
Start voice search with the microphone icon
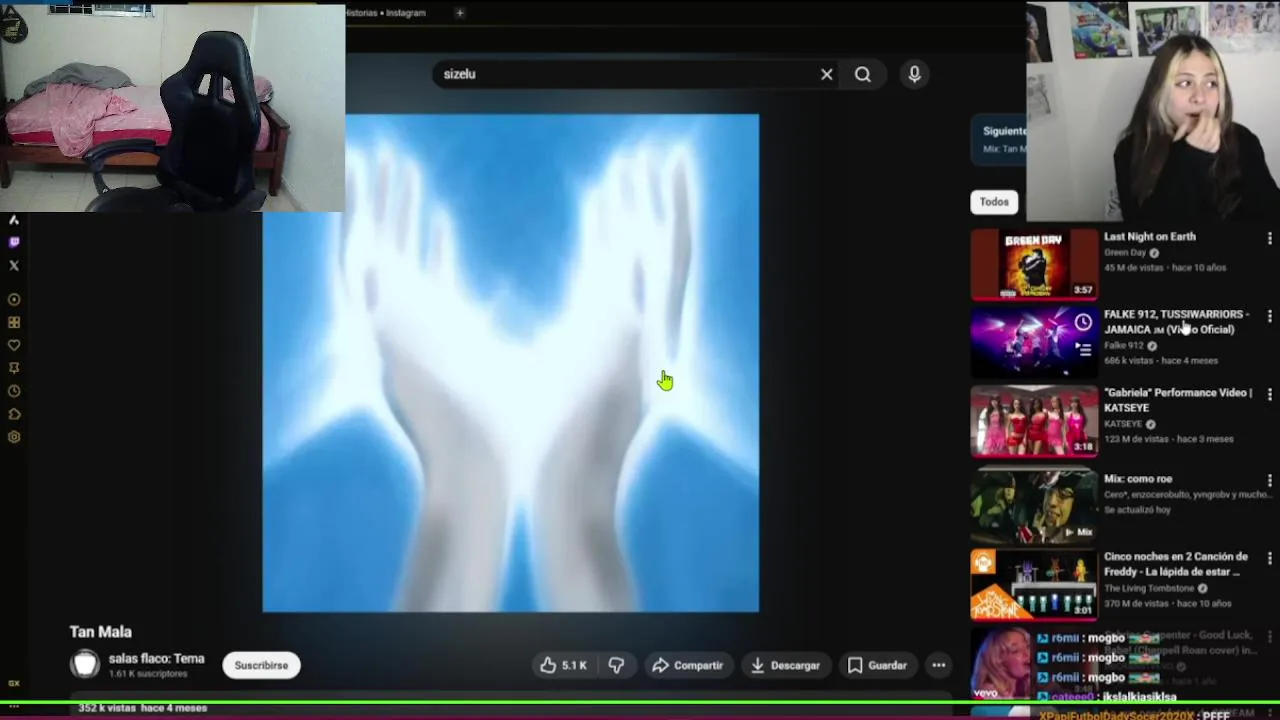[914, 74]
